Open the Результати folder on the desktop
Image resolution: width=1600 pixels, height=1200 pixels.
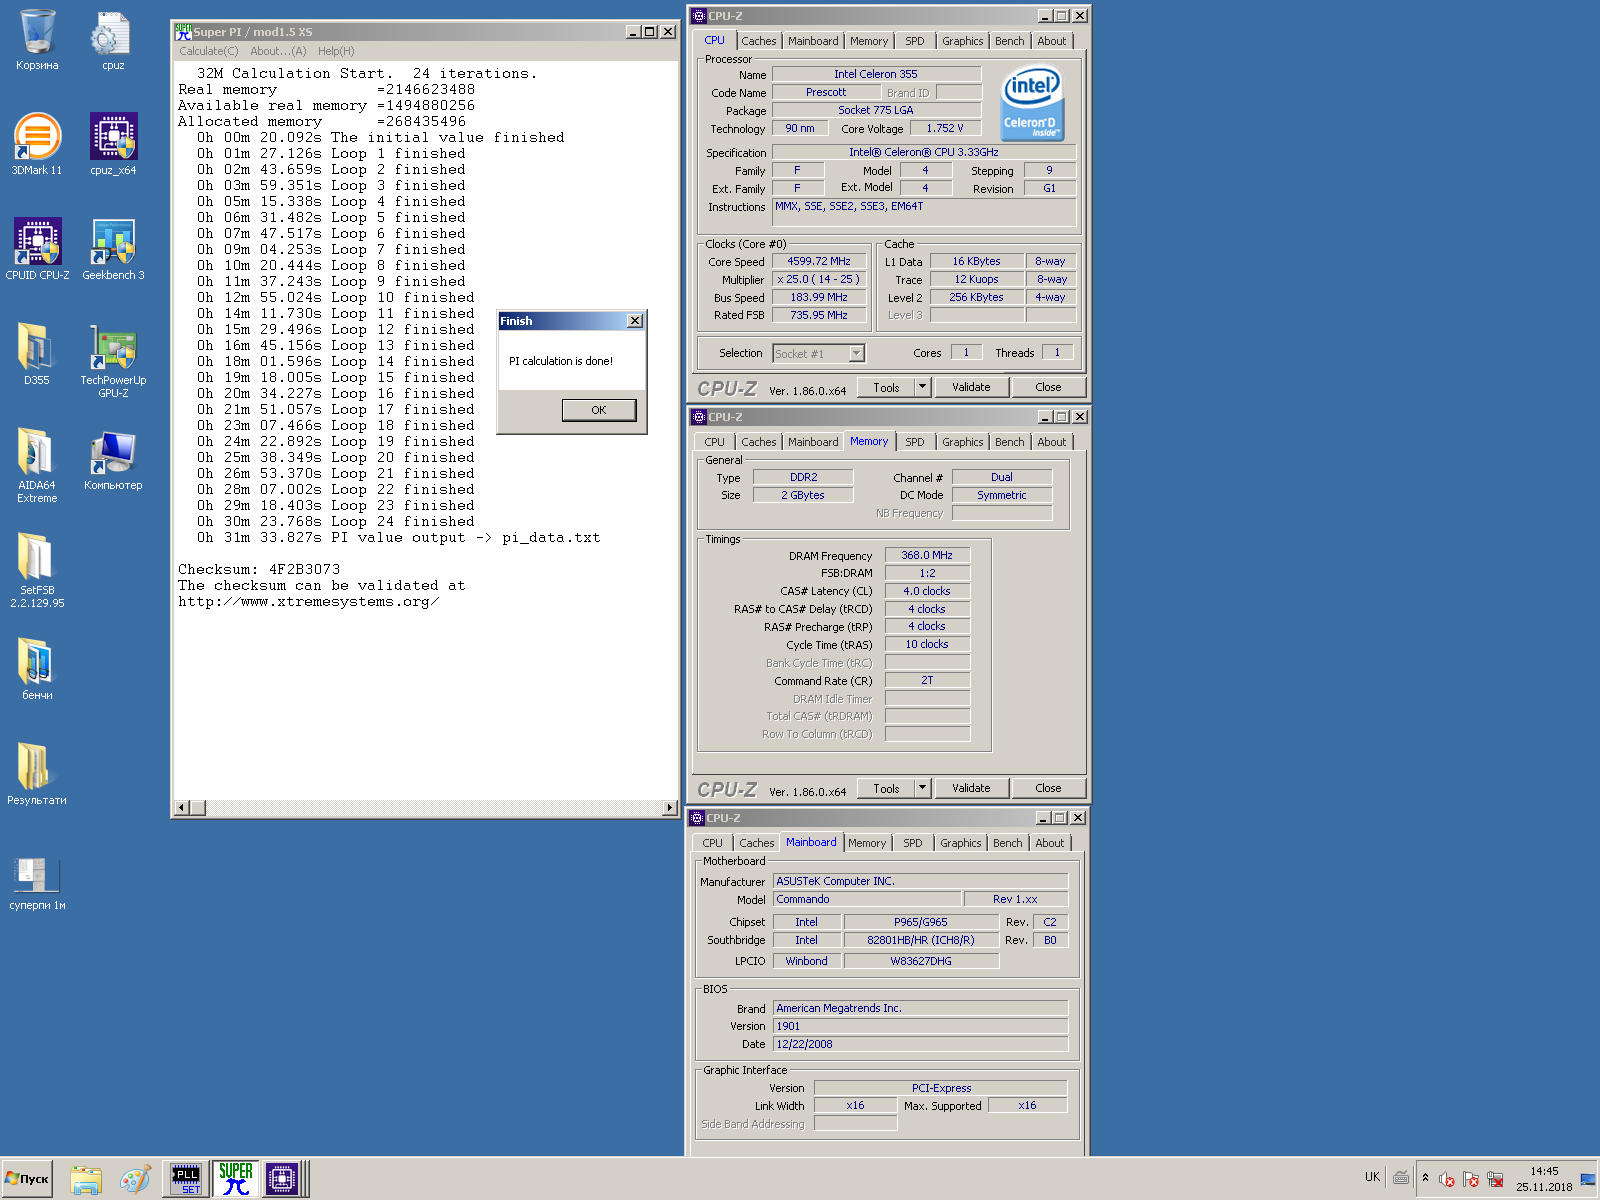(x=37, y=775)
